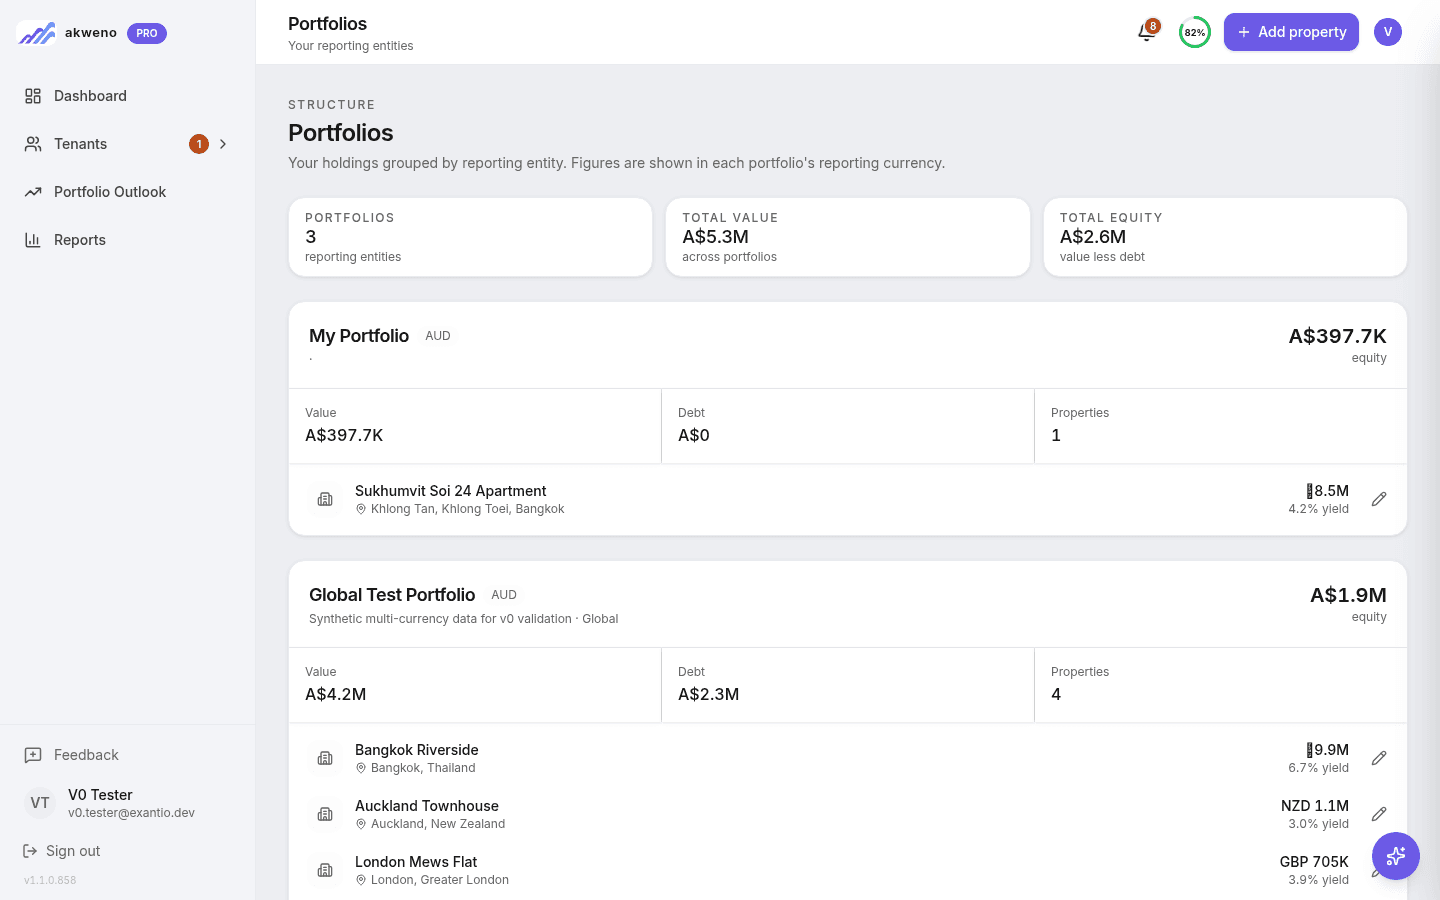This screenshot has height=900, width=1440.
Task: Click the AUD tag beside My Portfolio
Action: (438, 336)
